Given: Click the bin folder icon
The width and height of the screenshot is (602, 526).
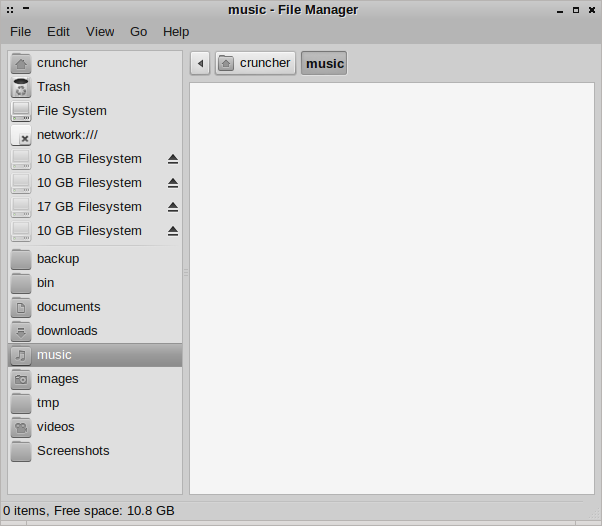Looking at the screenshot, I should [21, 283].
